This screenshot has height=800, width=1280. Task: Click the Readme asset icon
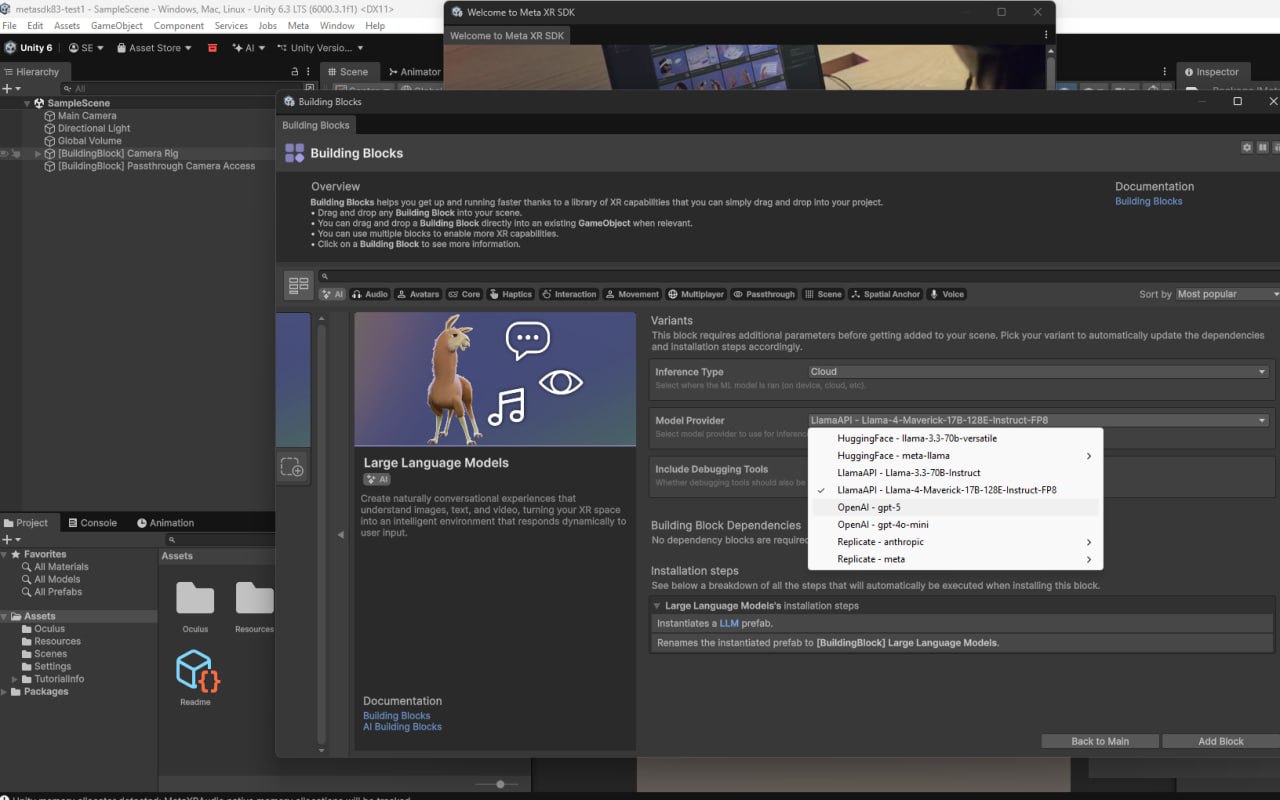click(x=196, y=671)
